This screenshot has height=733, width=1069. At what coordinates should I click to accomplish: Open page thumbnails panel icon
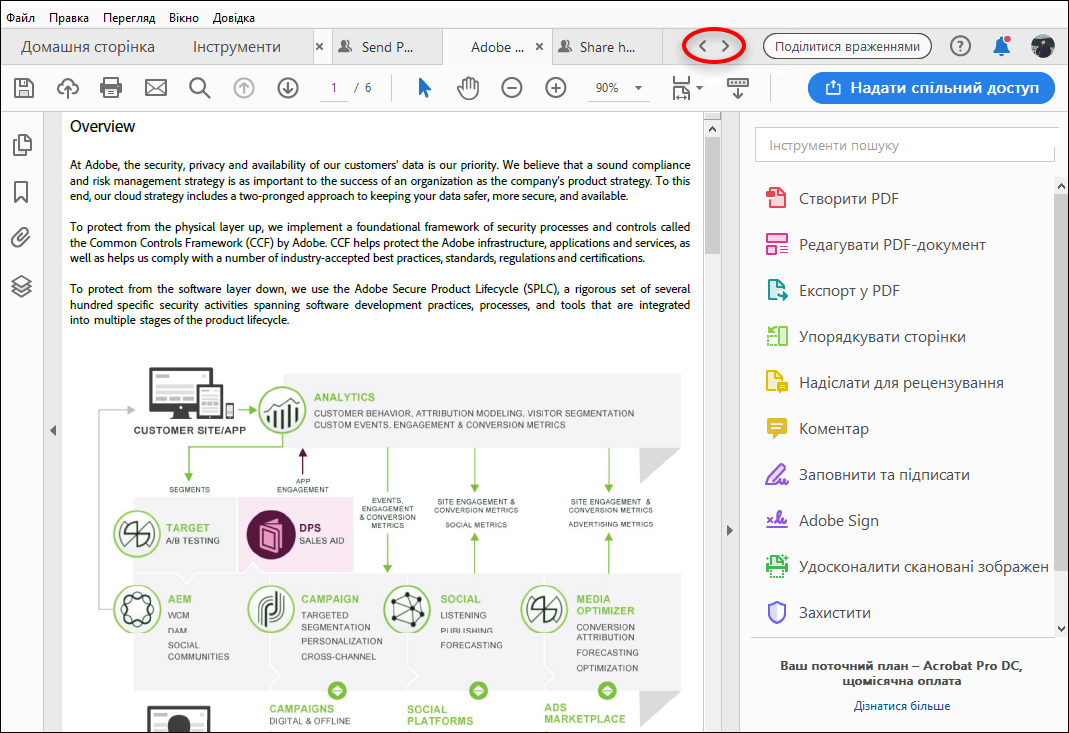pos(22,145)
